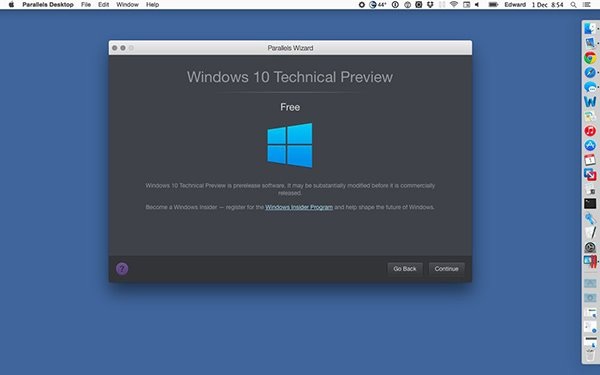Click the volume icon in menu bar
The image size is (600, 375).
[x=477, y=5]
